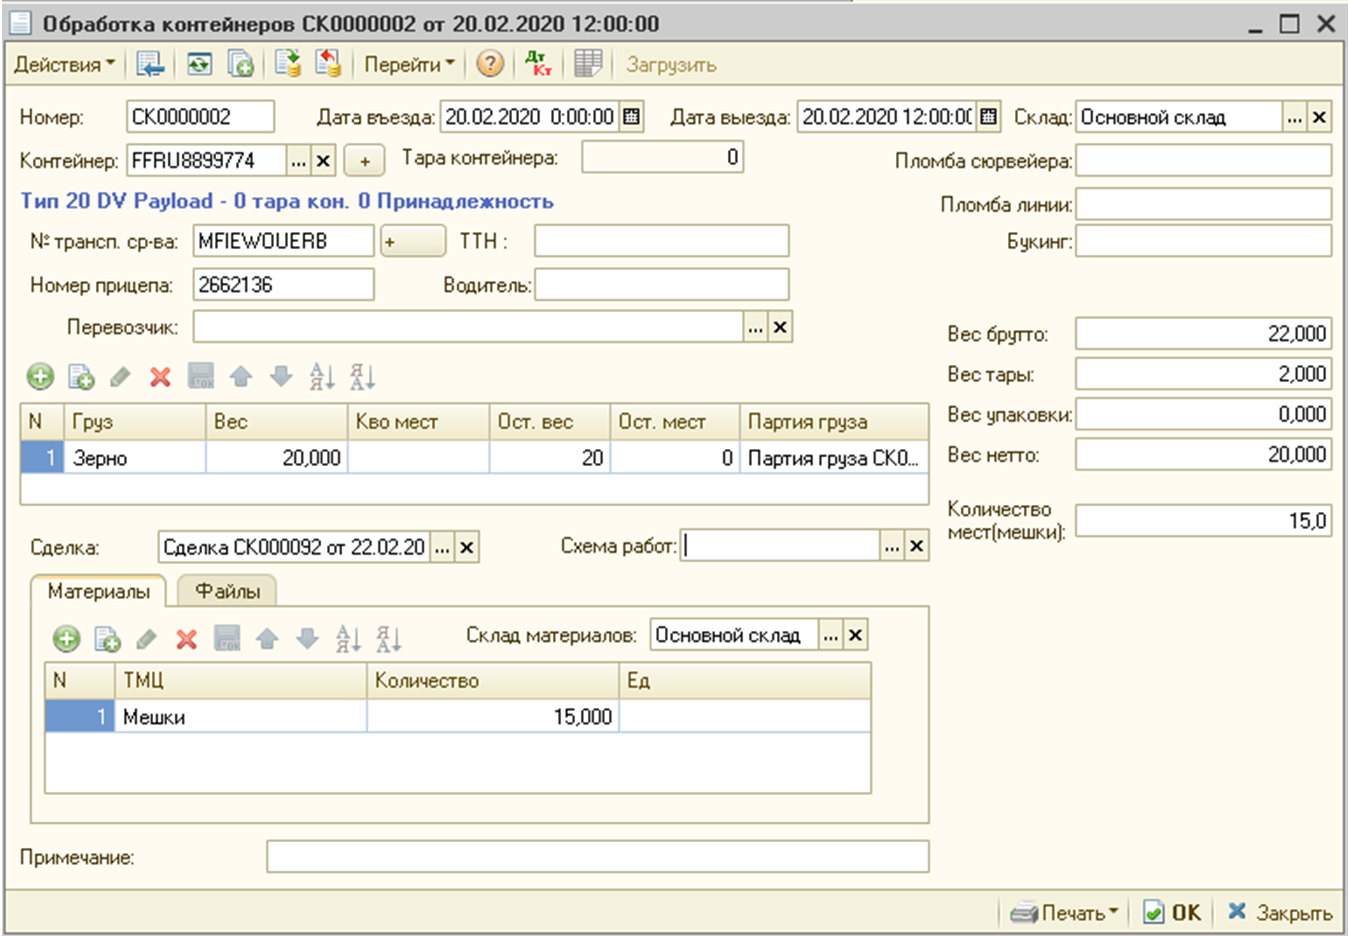This screenshot has width=1348, height=936.
Task: Open calendar picker for Дата въезда
Action: 631,117
